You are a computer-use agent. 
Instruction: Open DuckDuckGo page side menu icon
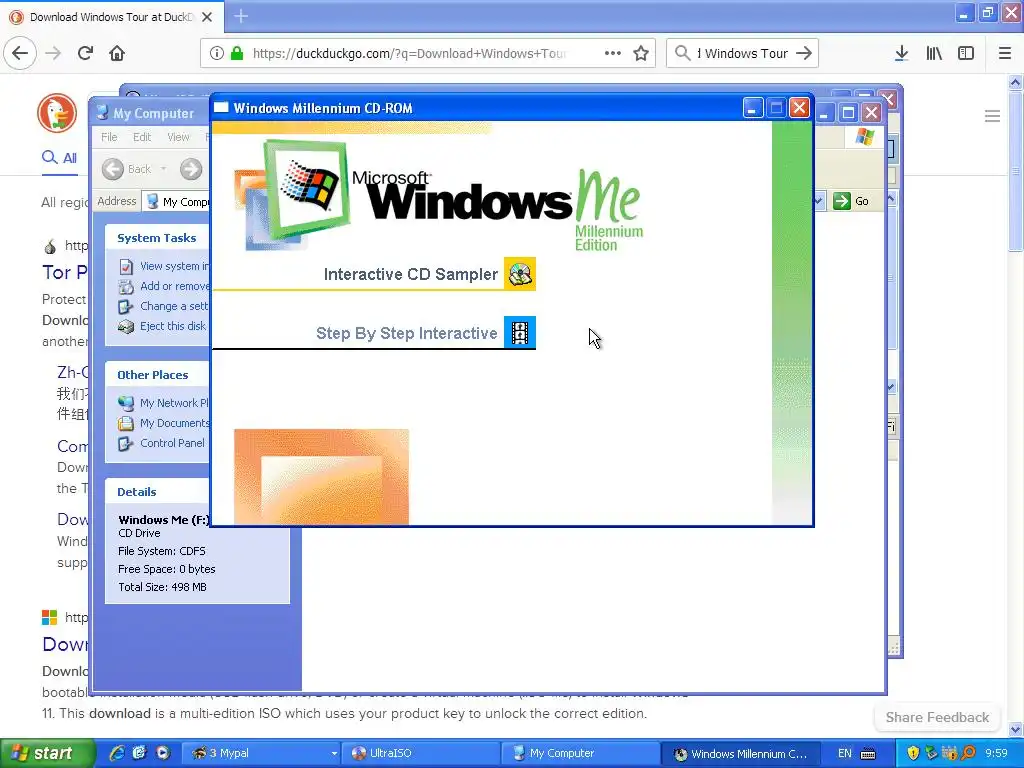[x=992, y=116]
